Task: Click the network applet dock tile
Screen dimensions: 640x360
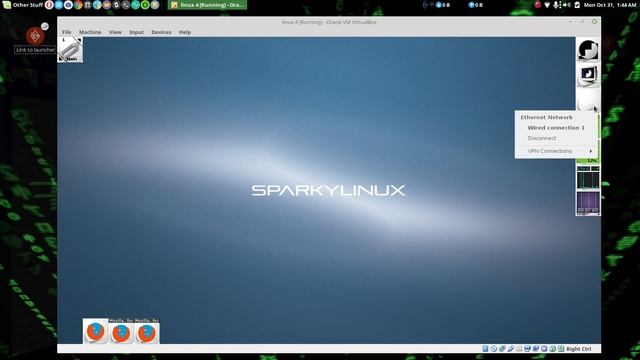Action: click(x=588, y=99)
